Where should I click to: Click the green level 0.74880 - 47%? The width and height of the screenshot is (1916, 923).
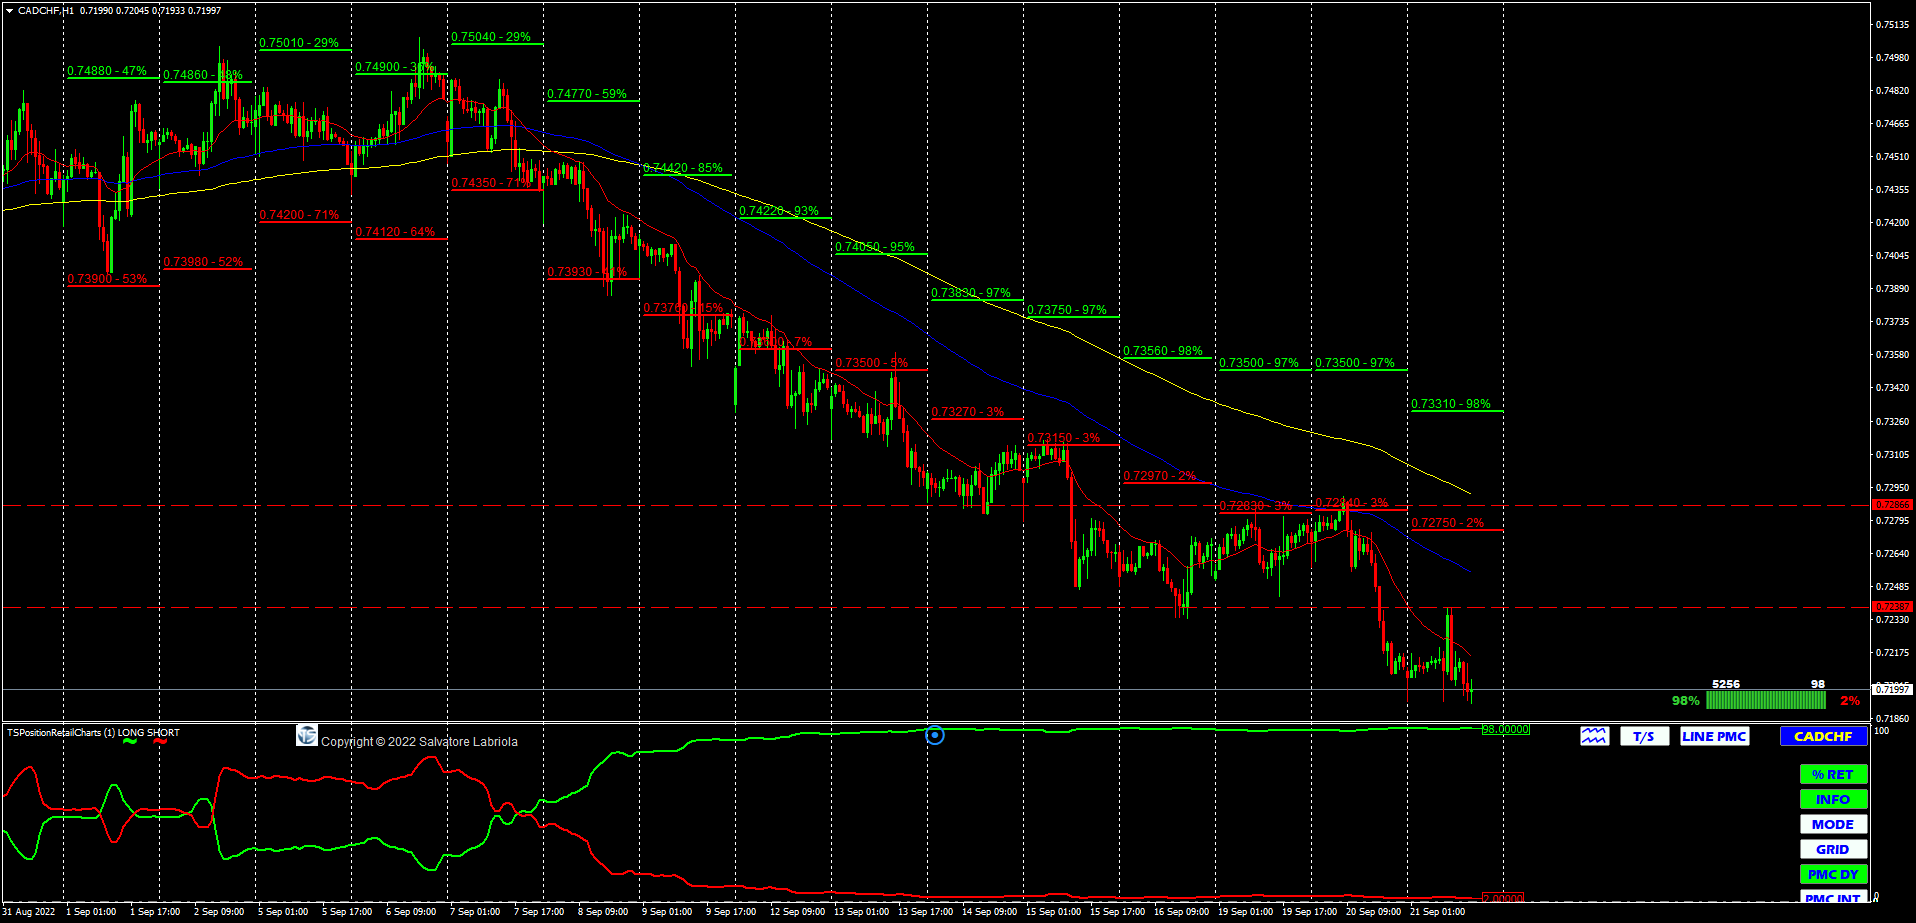(x=107, y=71)
